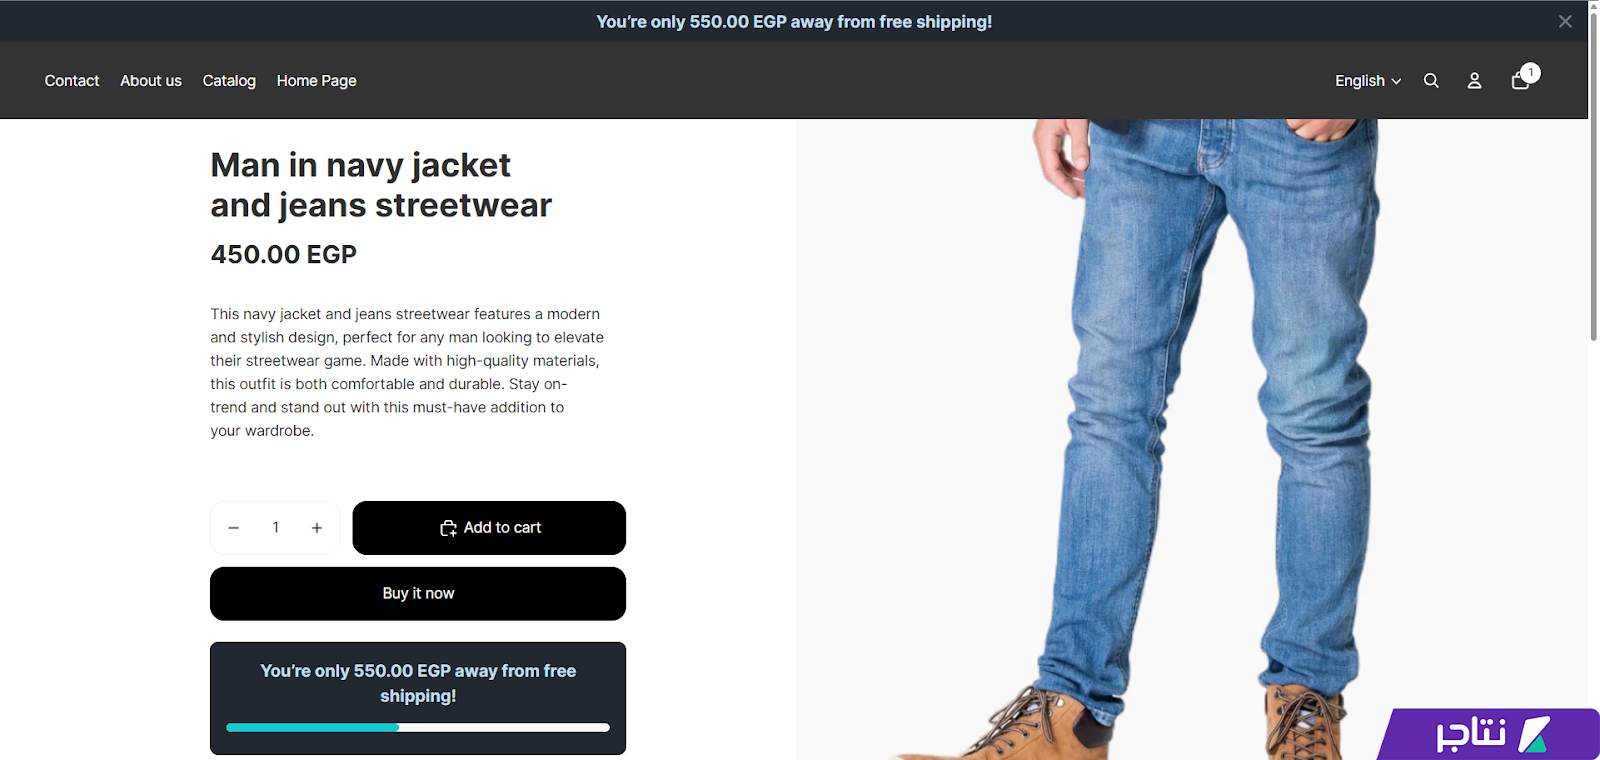This screenshot has width=1600, height=760.
Task: Click the quantity number field
Action: [275, 528]
